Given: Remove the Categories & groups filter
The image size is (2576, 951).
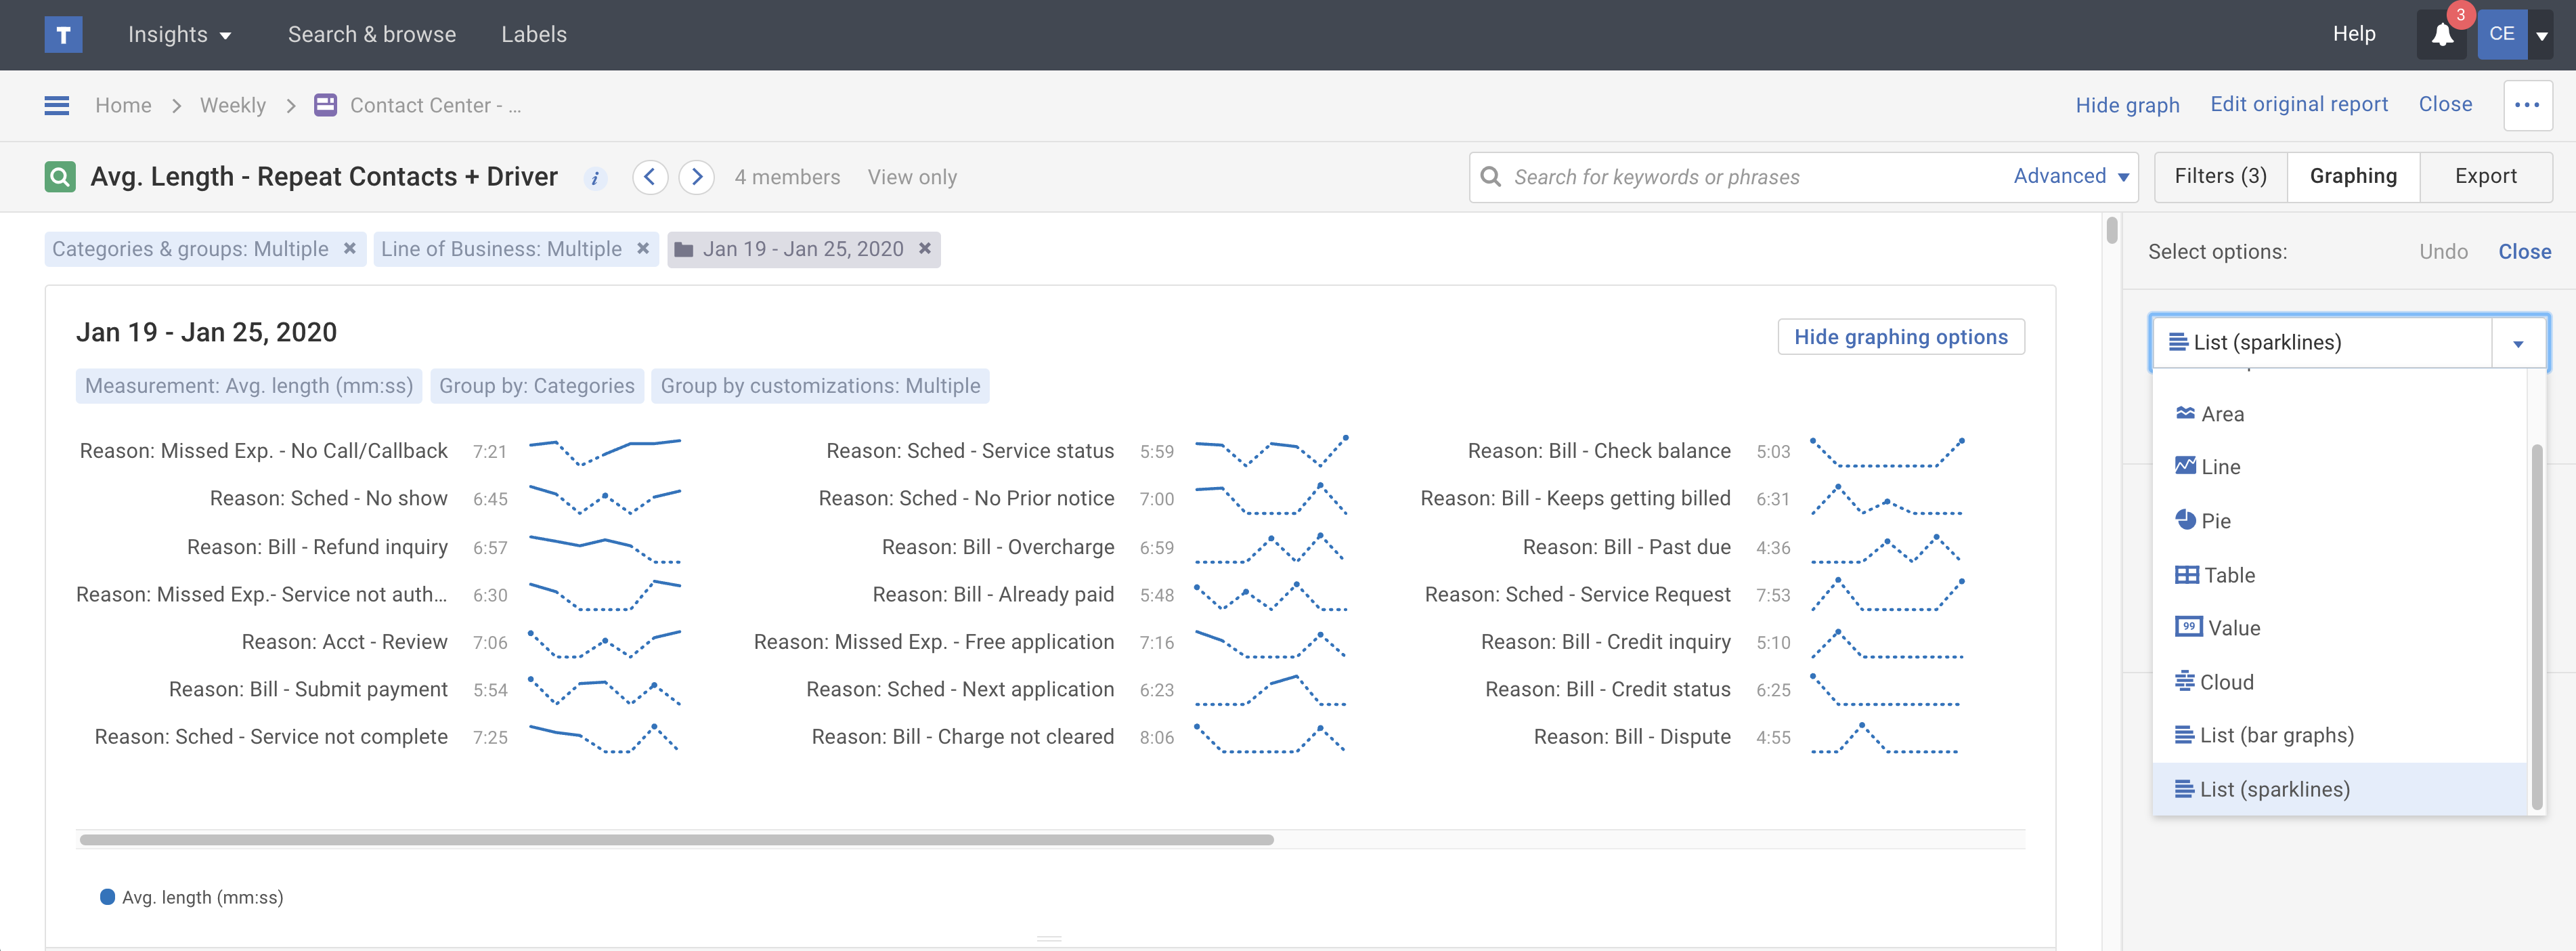Looking at the screenshot, I should 350,249.
